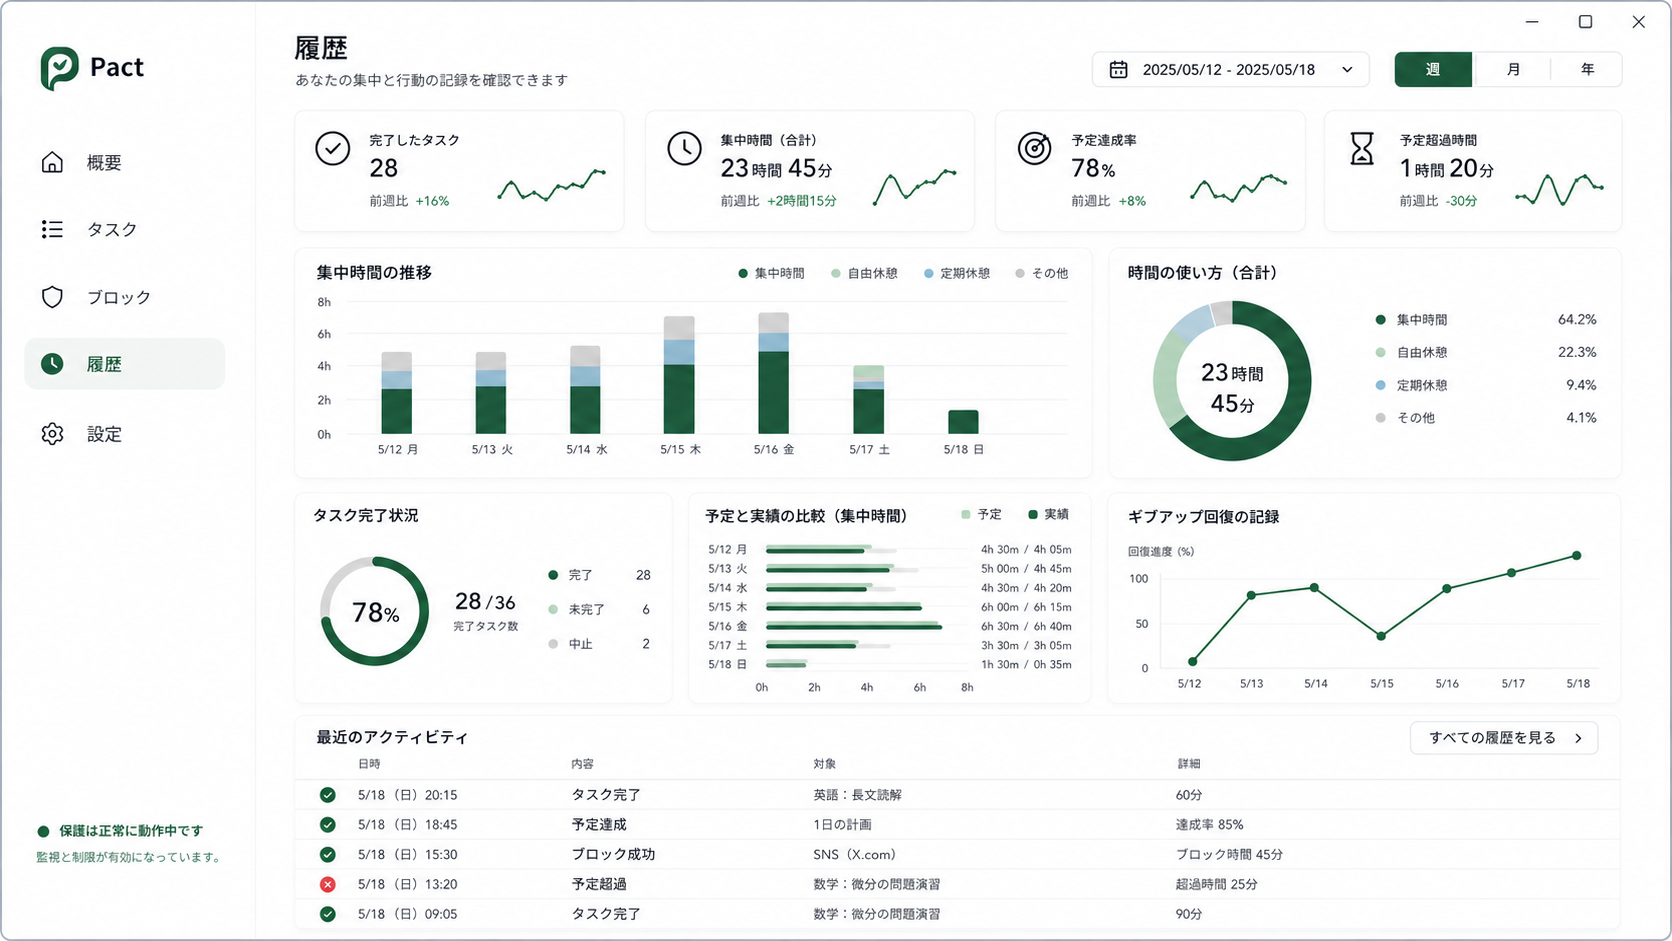Toggle 実績 legend in 予定と実績 chart
Viewport: 1672px width, 941px height.
coord(1048,514)
